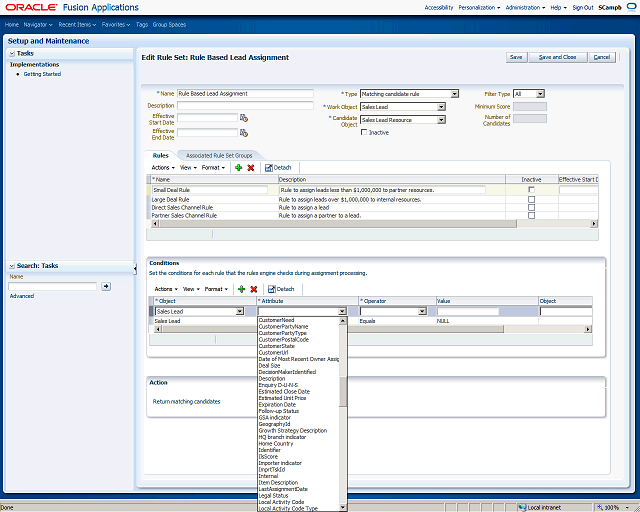Image resolution: width=640 pixels, height=512 pixels.
Task: Open the Navigator menu
Action: pyautogui.click(x=38, y=24)
